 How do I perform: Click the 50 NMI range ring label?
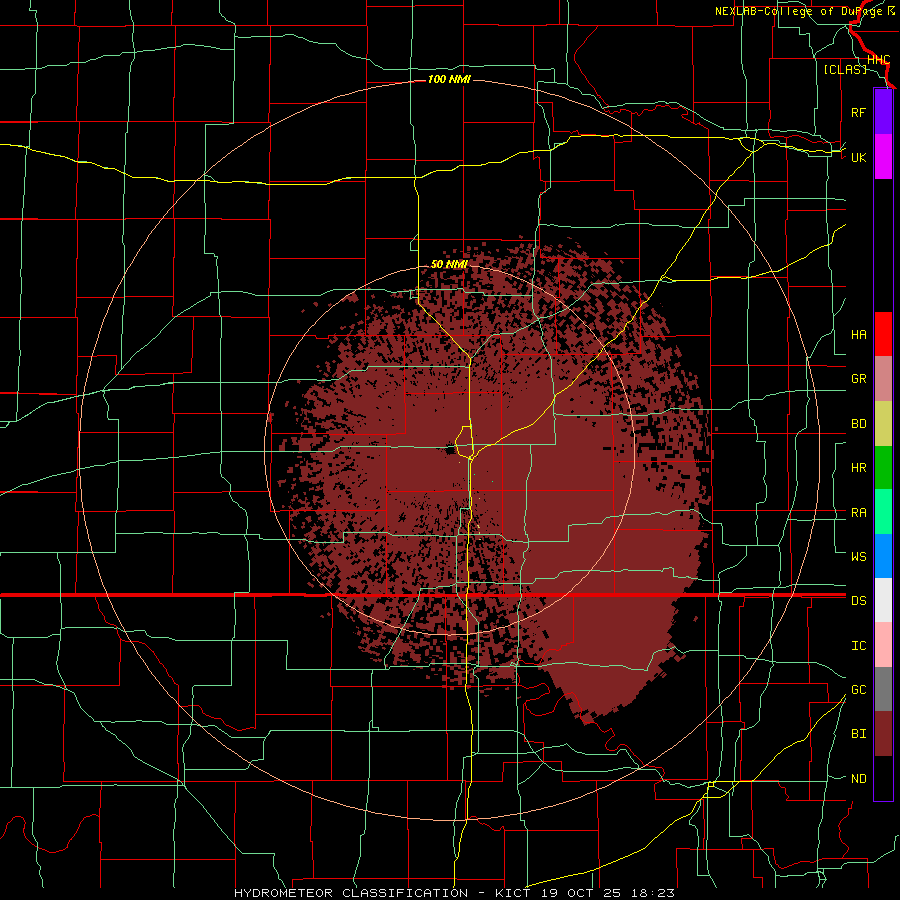point(449,264)
